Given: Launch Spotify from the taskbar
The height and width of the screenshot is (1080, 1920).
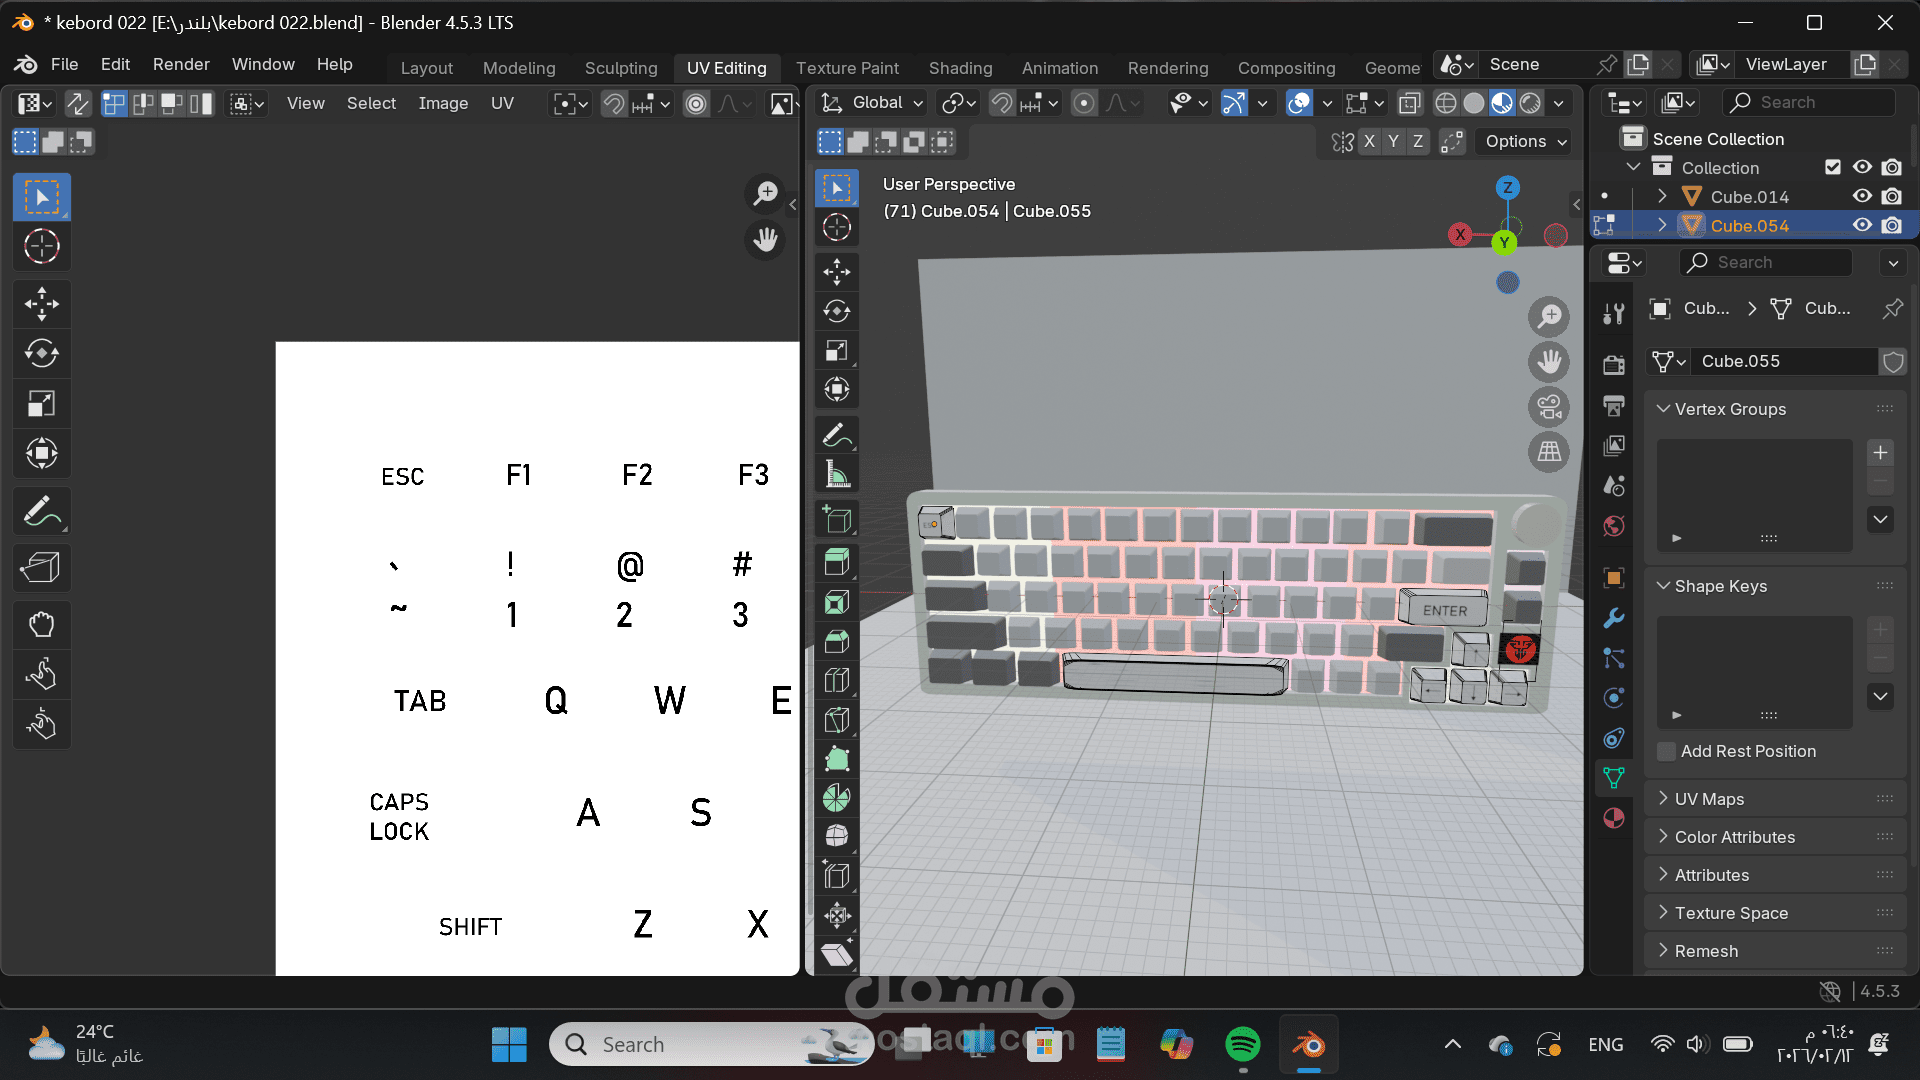Looking at the screenshot, I should [x=1242, y=1044].
